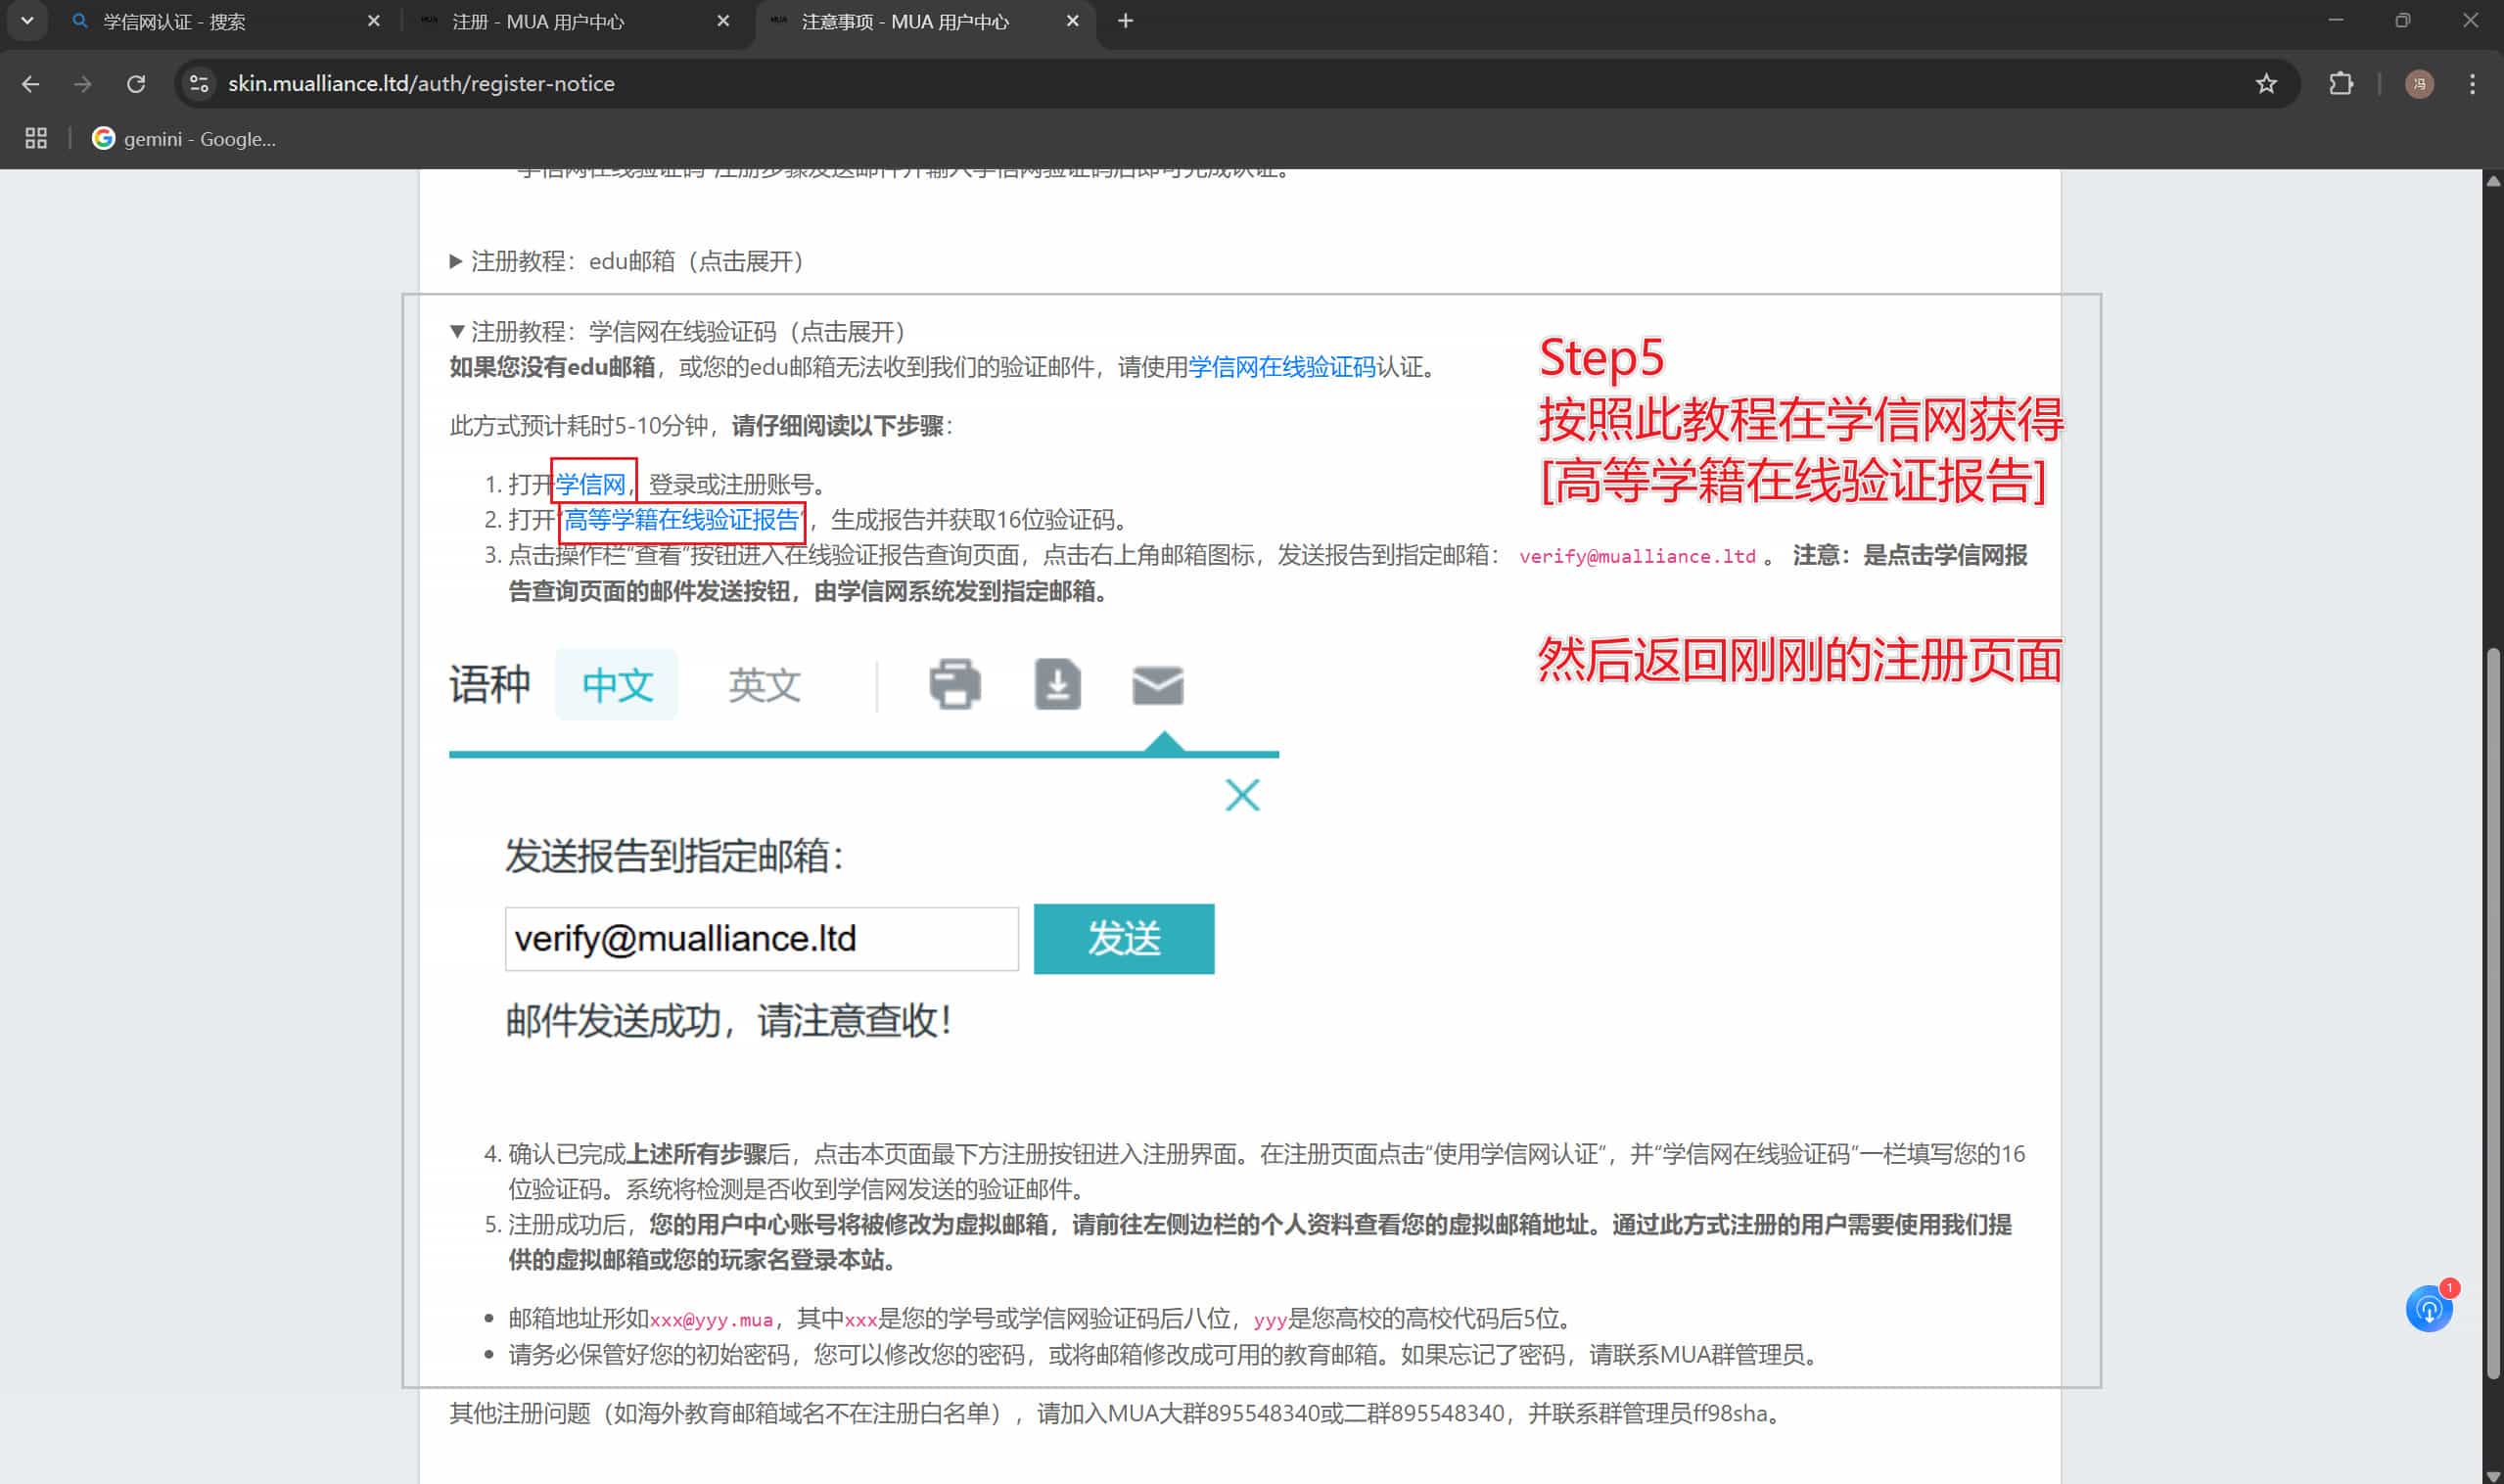
Task: Open the user profile avatar
Action: point(2419,84)
